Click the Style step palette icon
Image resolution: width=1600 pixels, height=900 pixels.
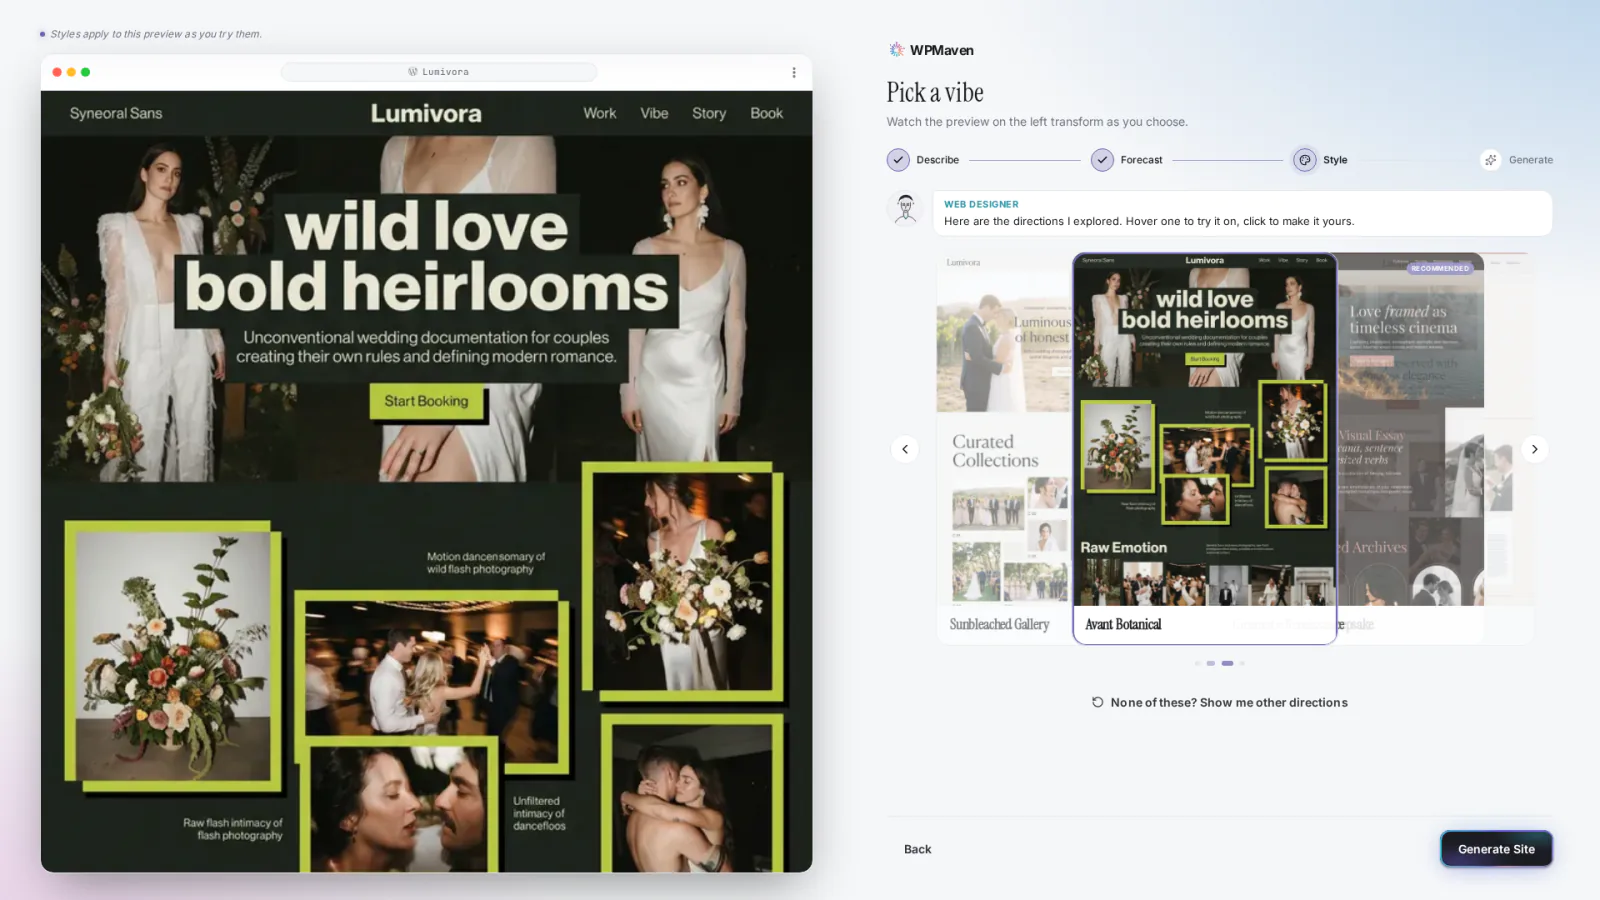pyautogui.click(x=1305, y=160)
